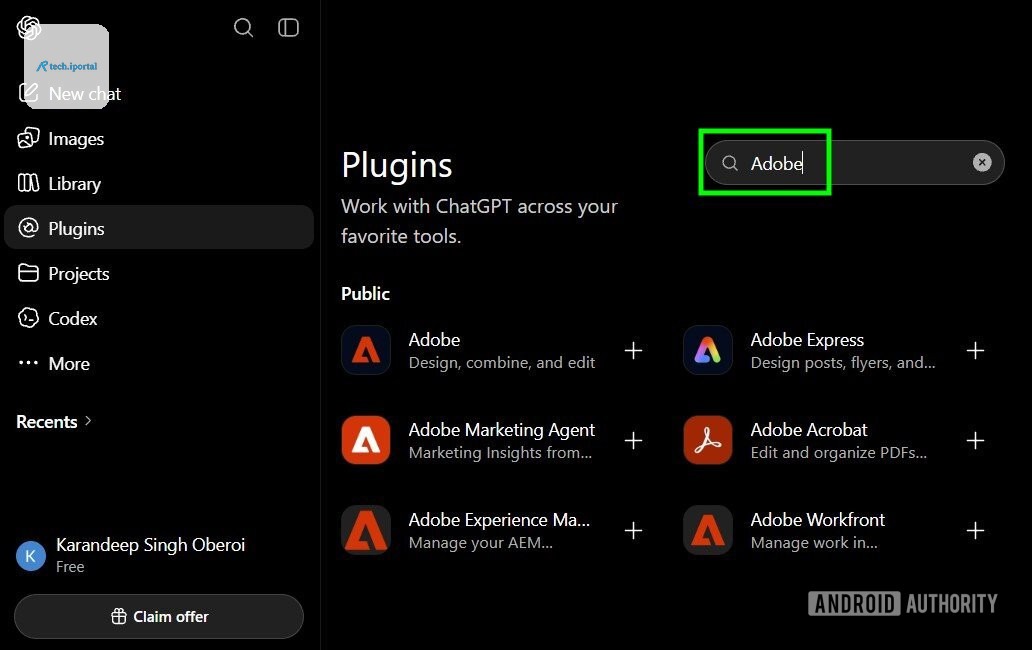Add the Adobe Experience Ma... plugin
This screenshot has width=1032, height=650.
633,530
